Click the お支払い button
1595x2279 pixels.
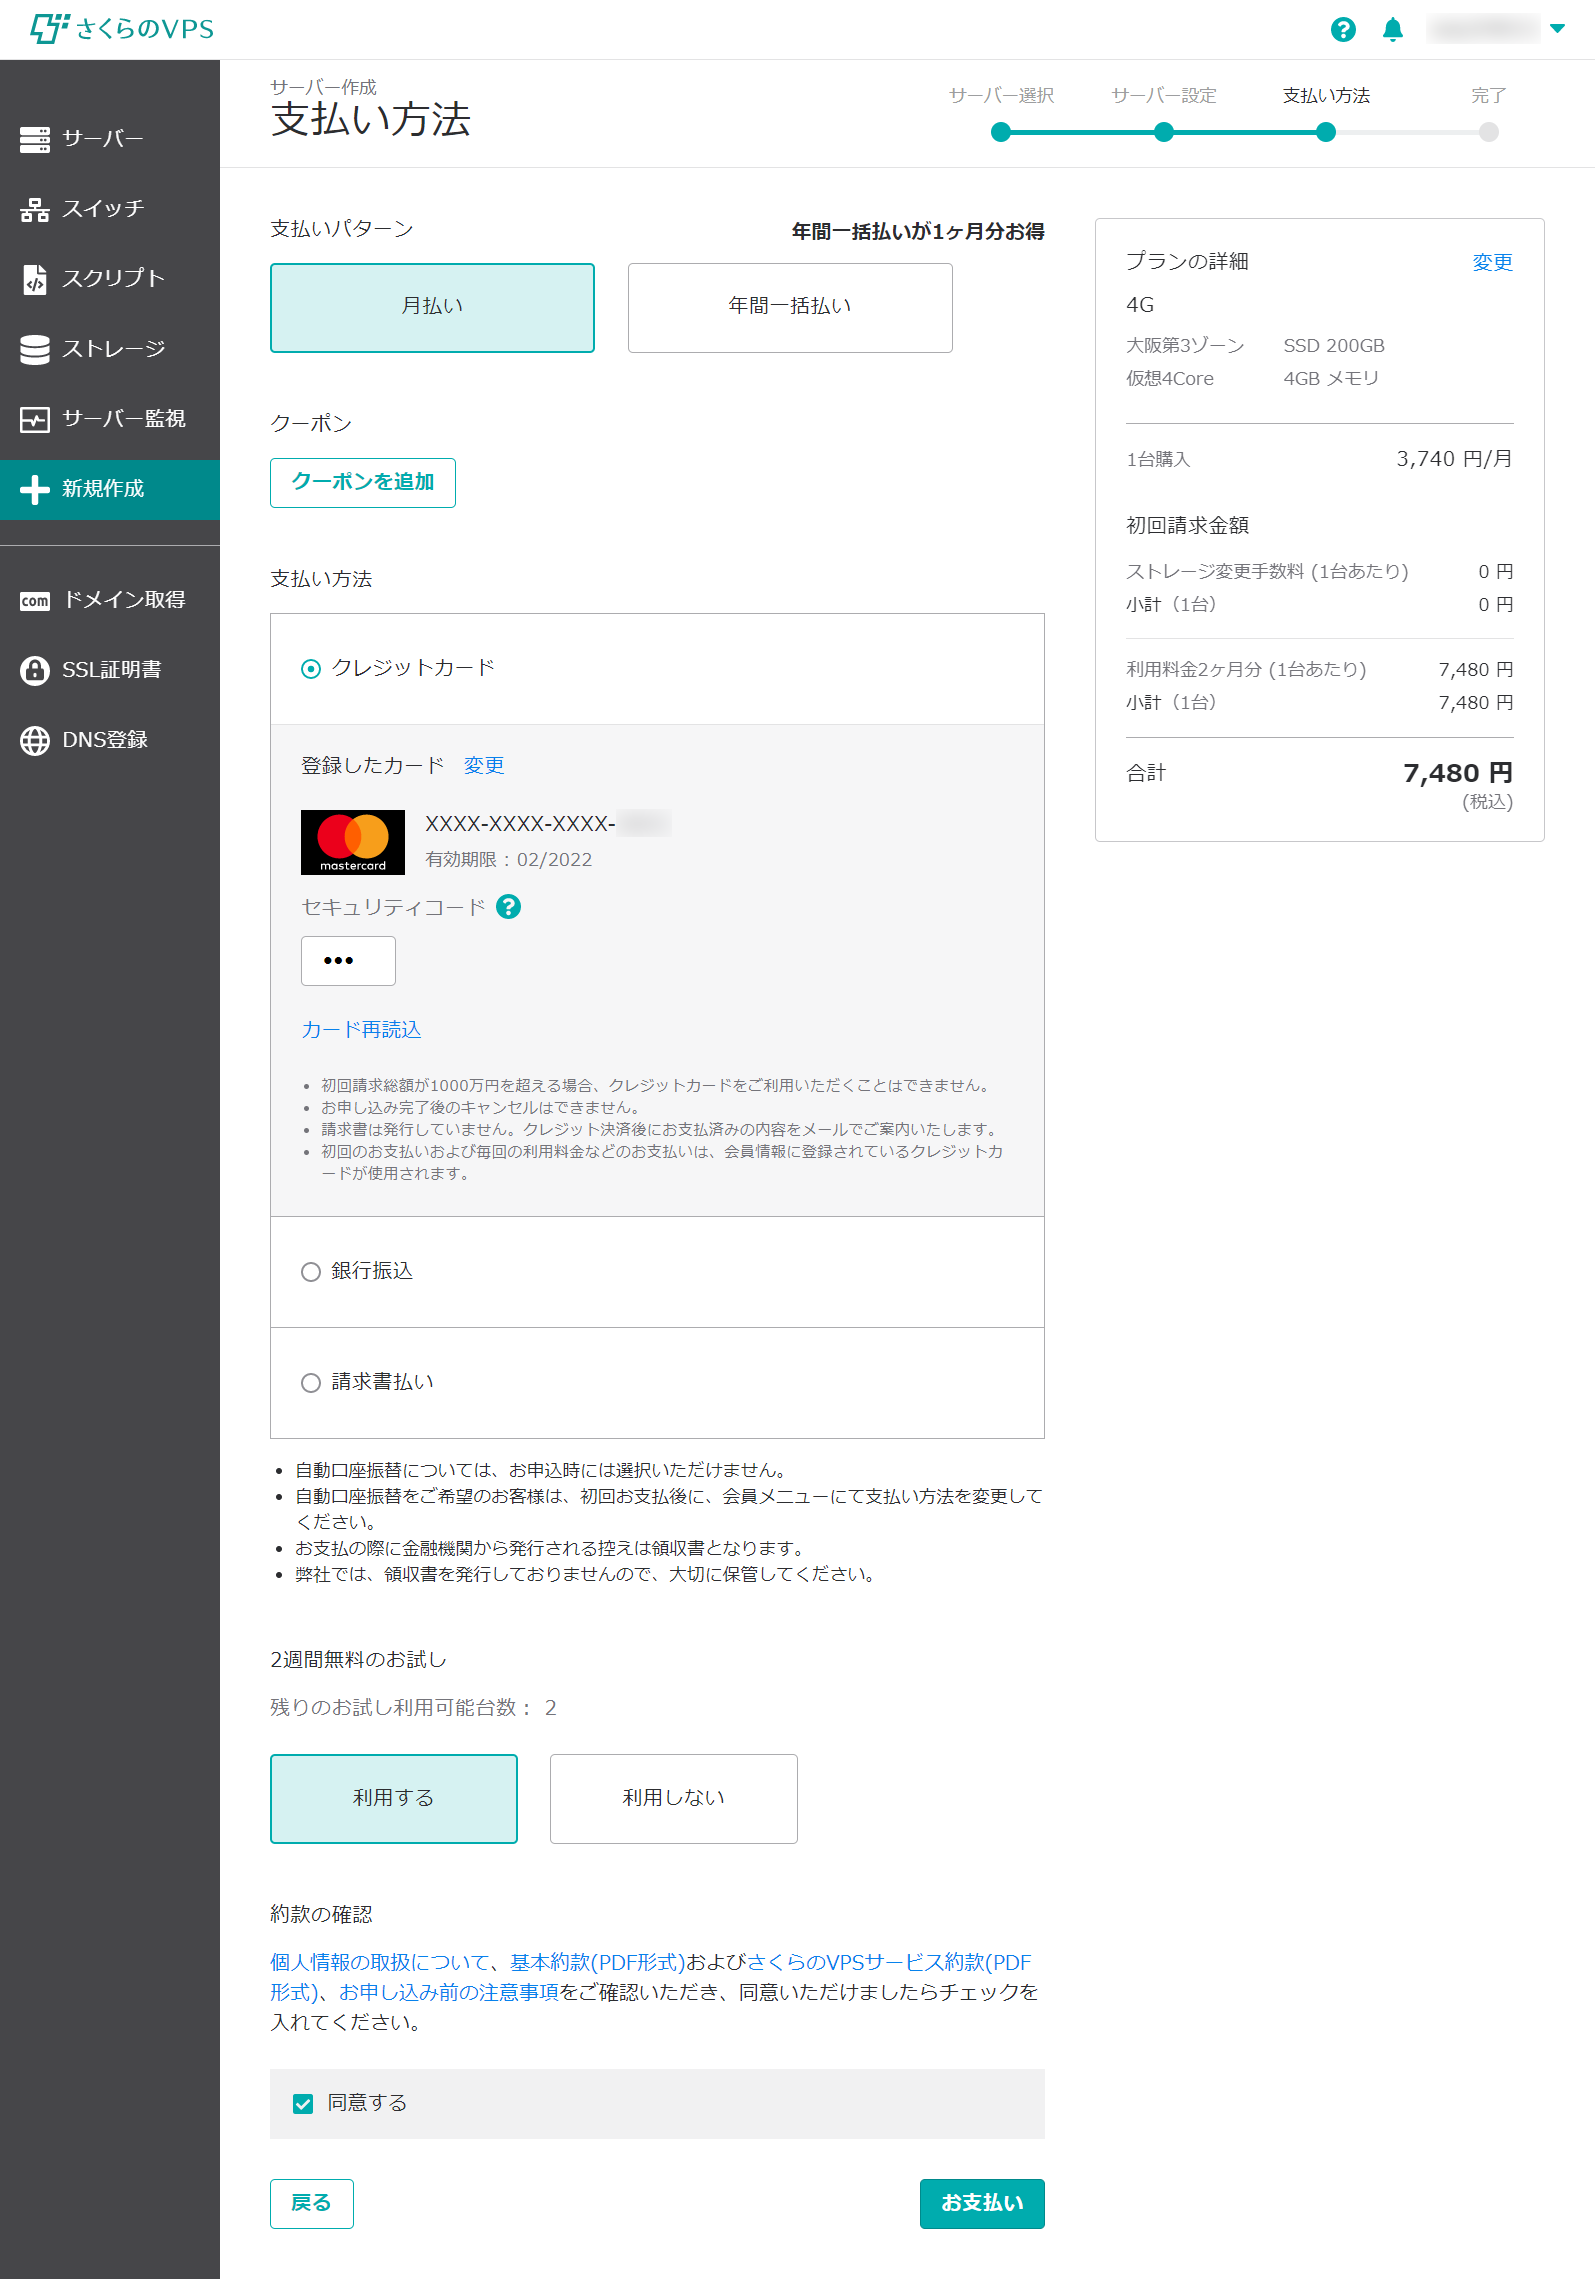coord(981,2203)
